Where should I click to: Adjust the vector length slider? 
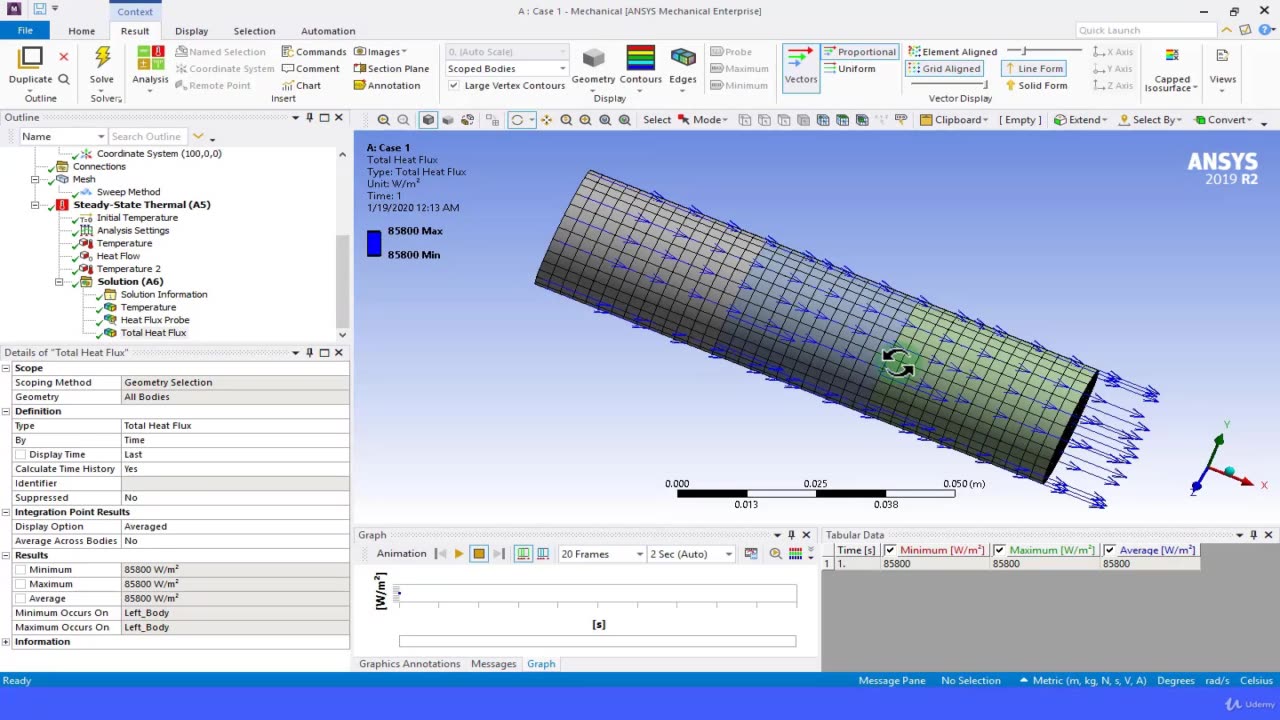[x=1044, y=51]
